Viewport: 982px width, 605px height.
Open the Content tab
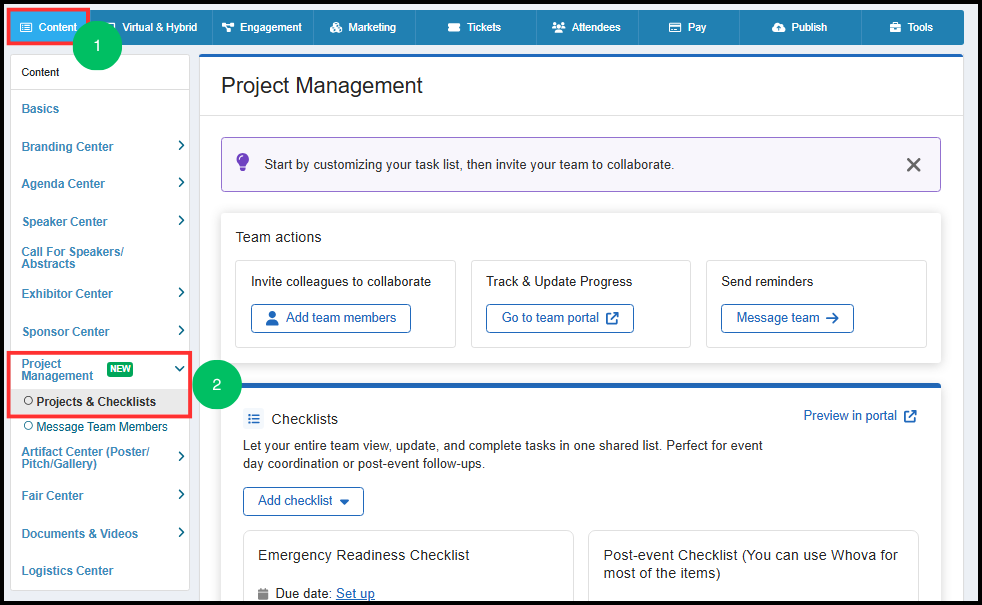(x=49, y=27)
